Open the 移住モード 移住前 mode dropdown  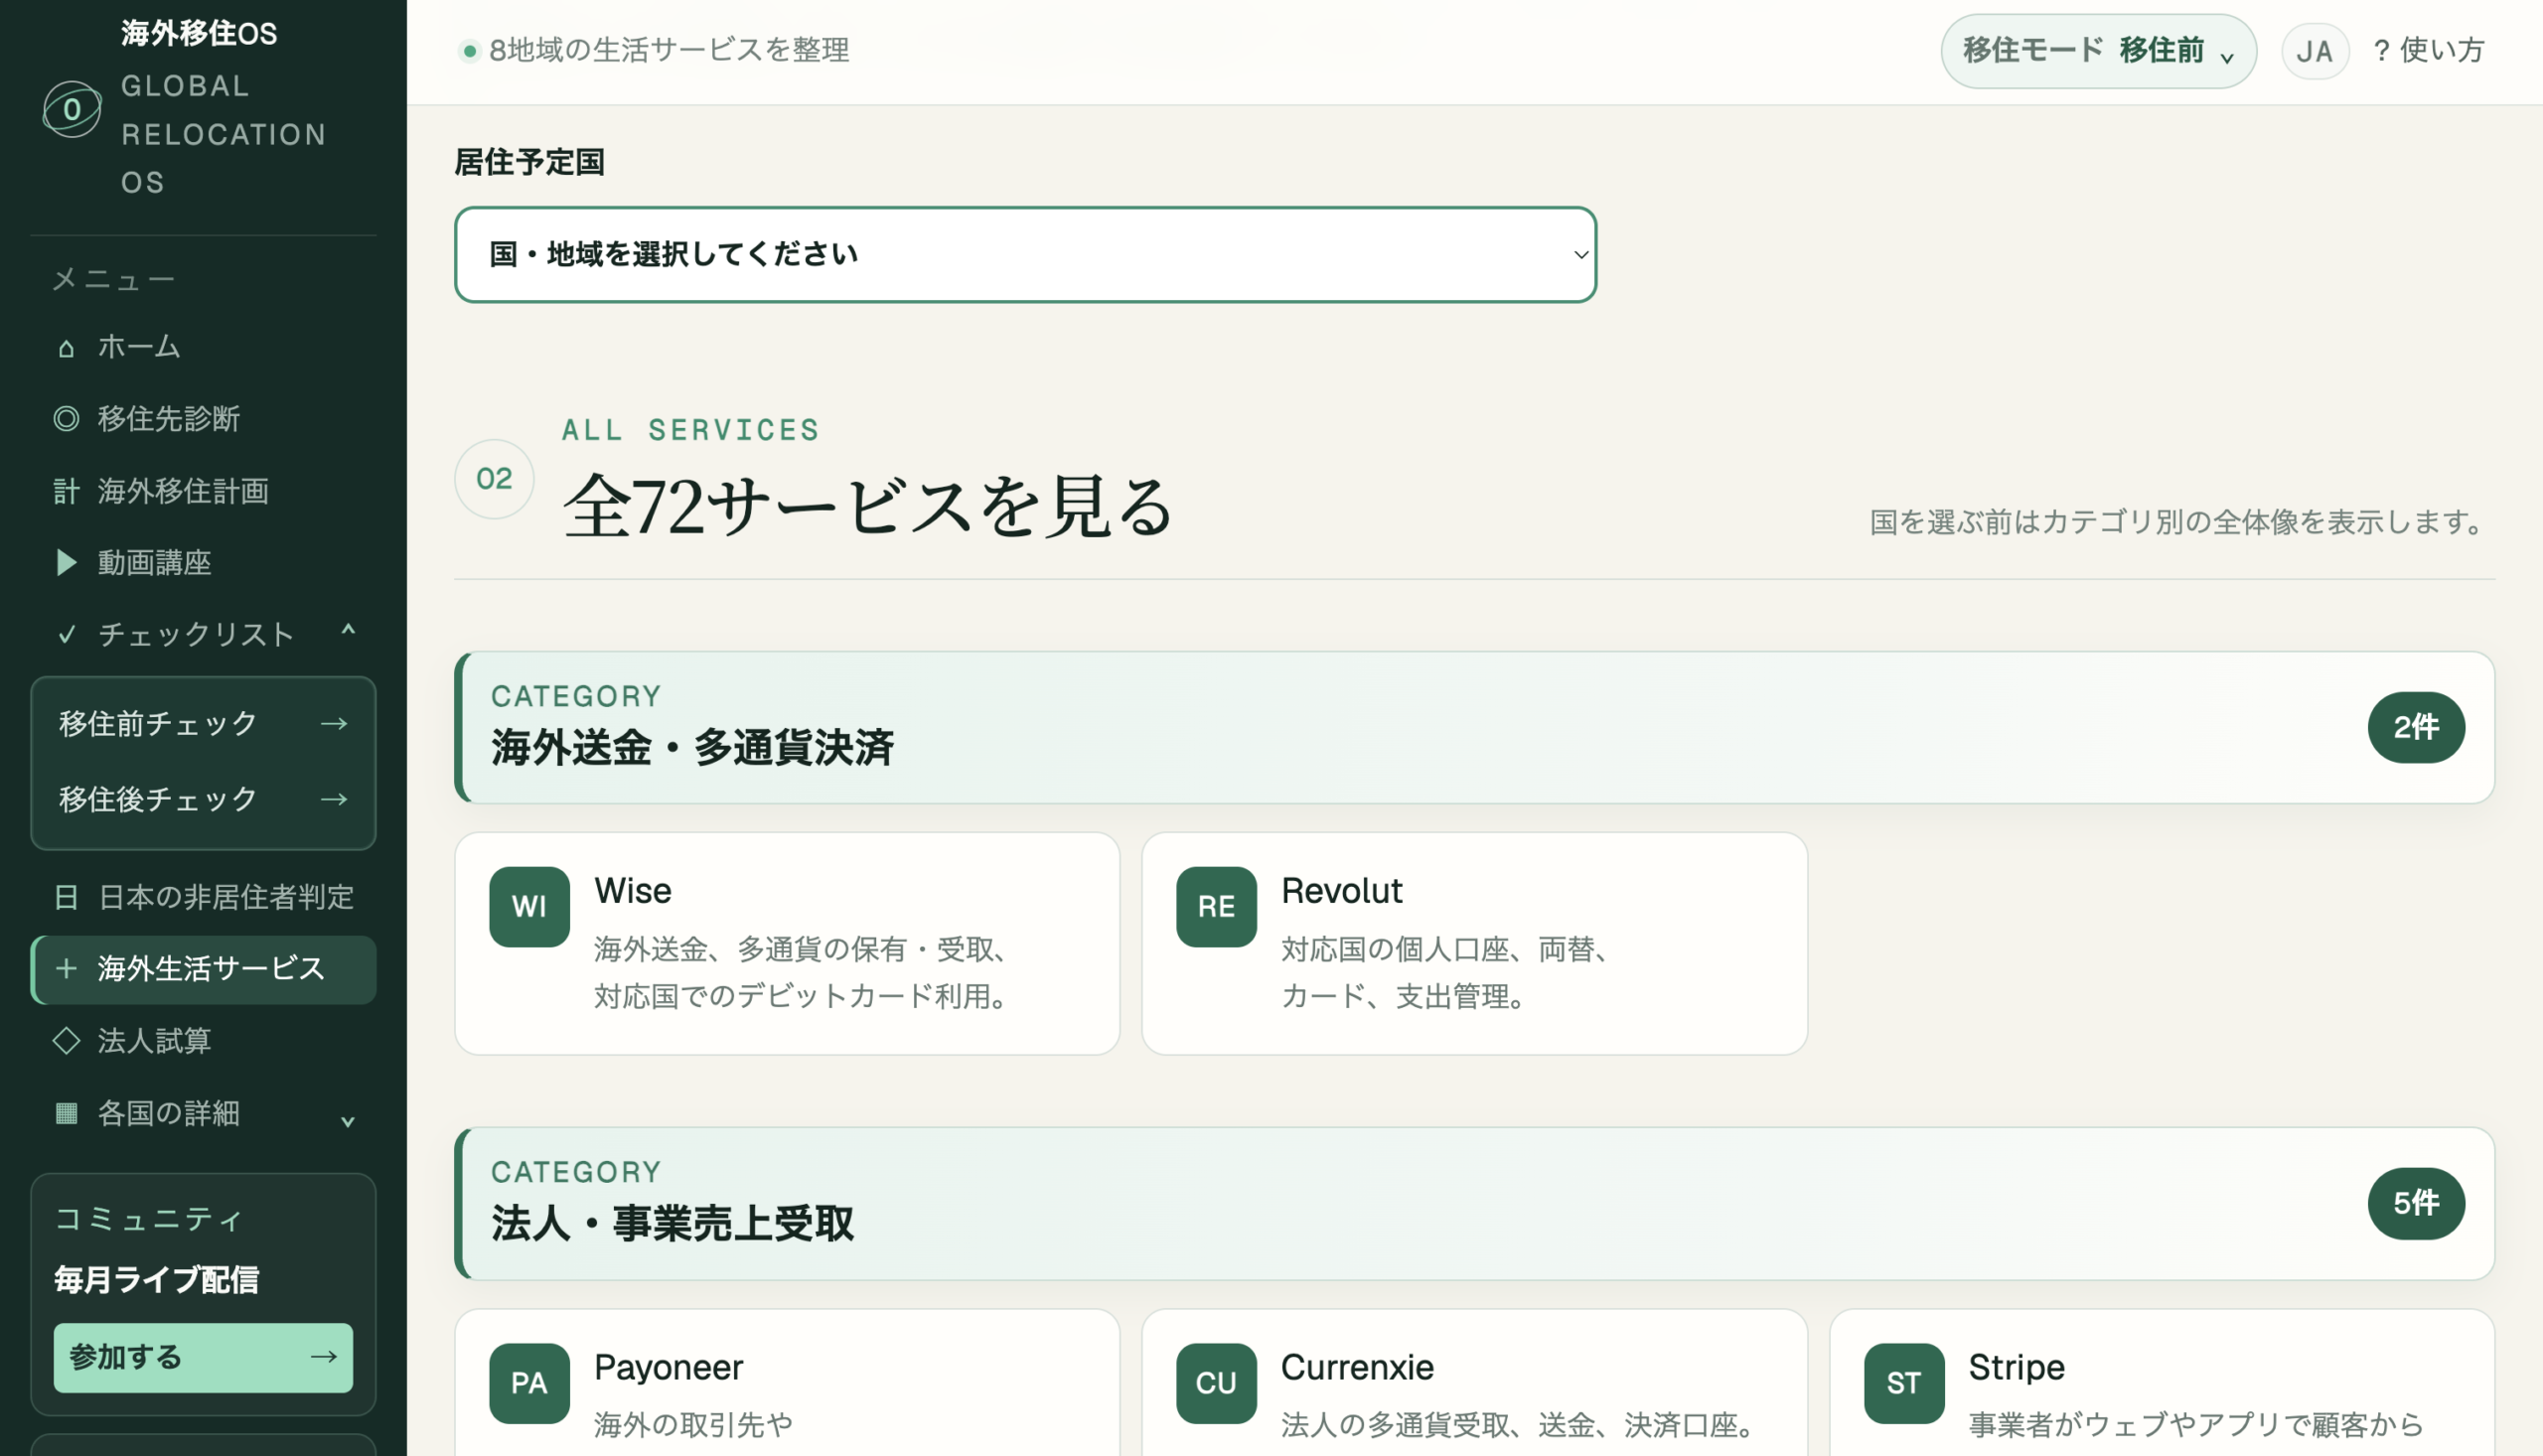[x=2098, y=51]
